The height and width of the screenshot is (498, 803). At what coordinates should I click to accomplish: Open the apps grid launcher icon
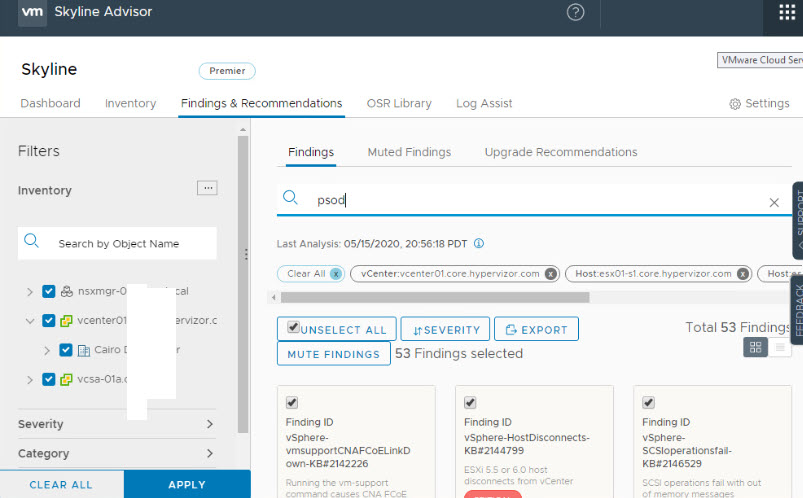click(787, 12)
